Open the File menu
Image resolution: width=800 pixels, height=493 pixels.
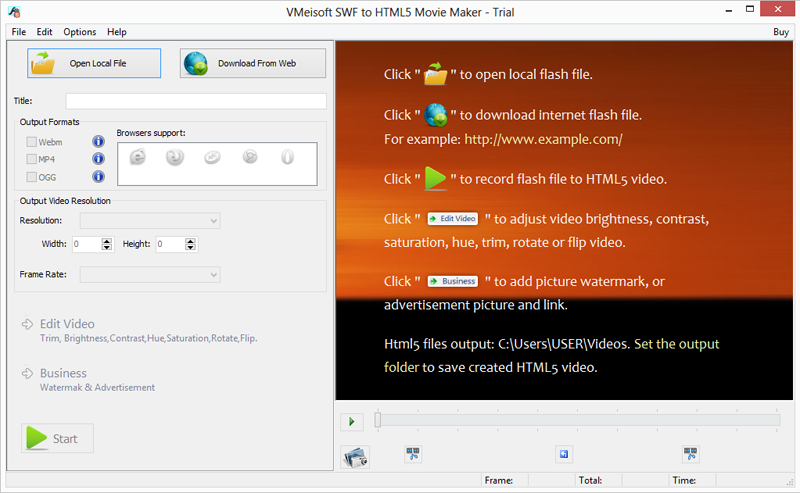19,32
